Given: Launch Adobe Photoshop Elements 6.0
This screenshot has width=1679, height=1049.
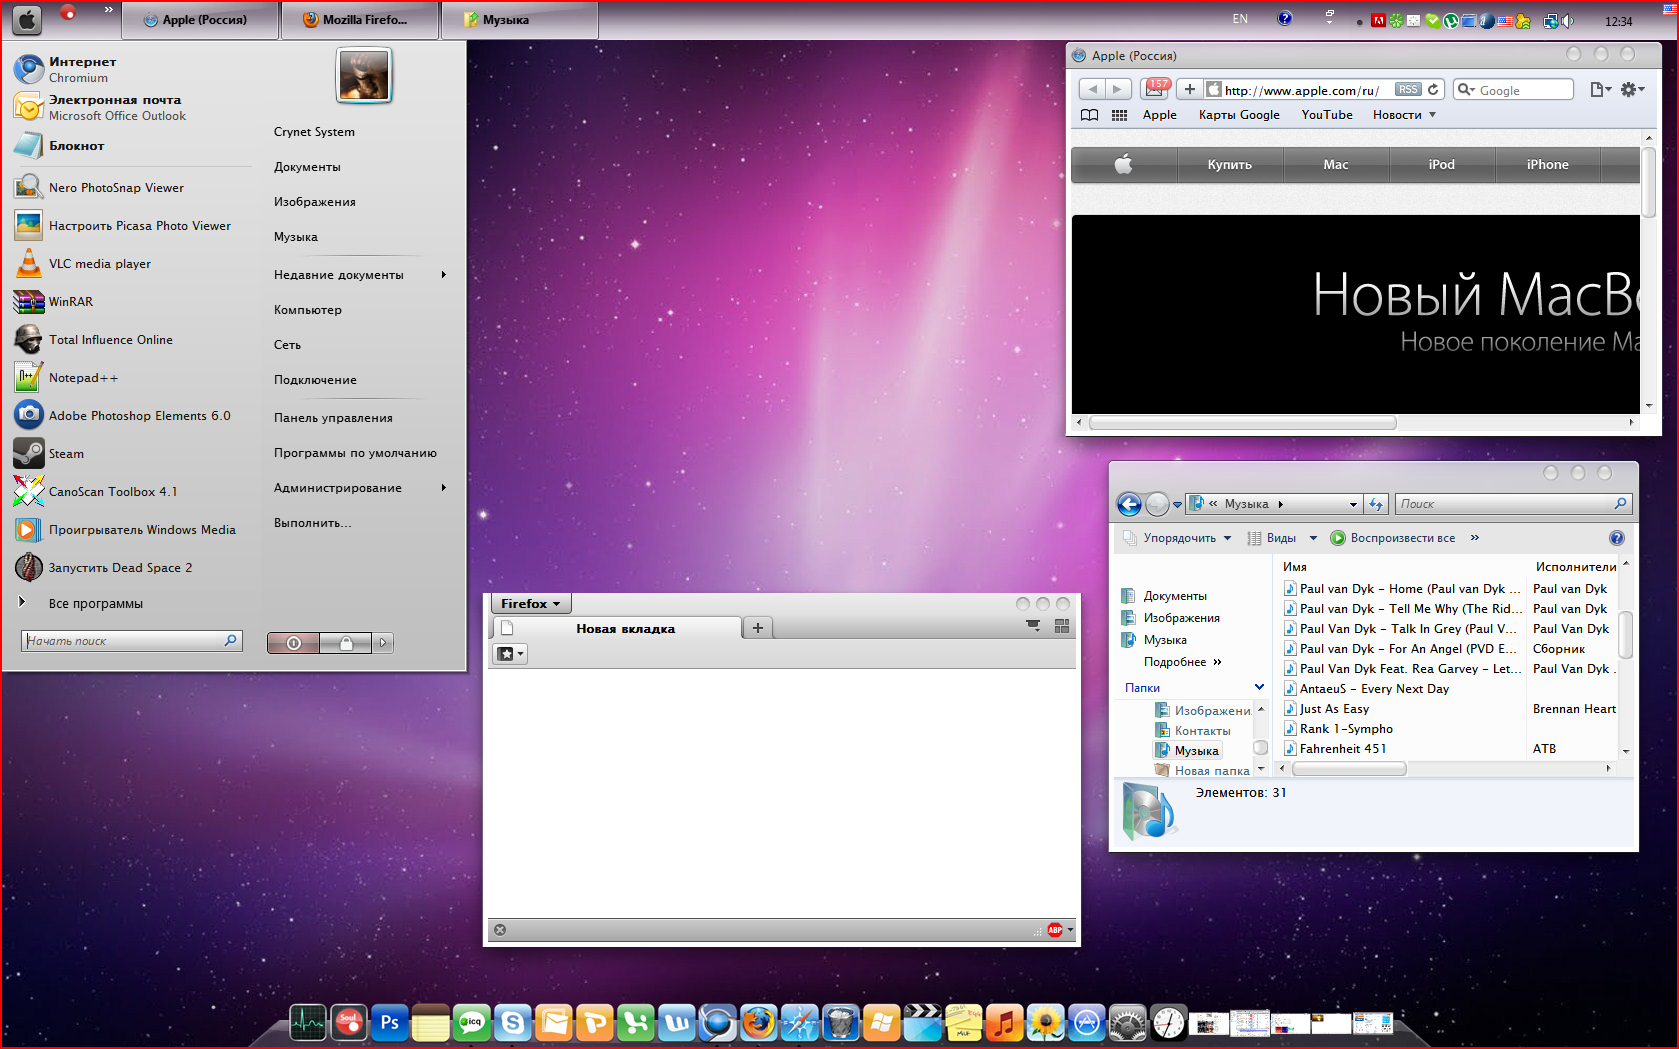Looking at the screenshot, I should pyautogui.click(x=122, y=416).
